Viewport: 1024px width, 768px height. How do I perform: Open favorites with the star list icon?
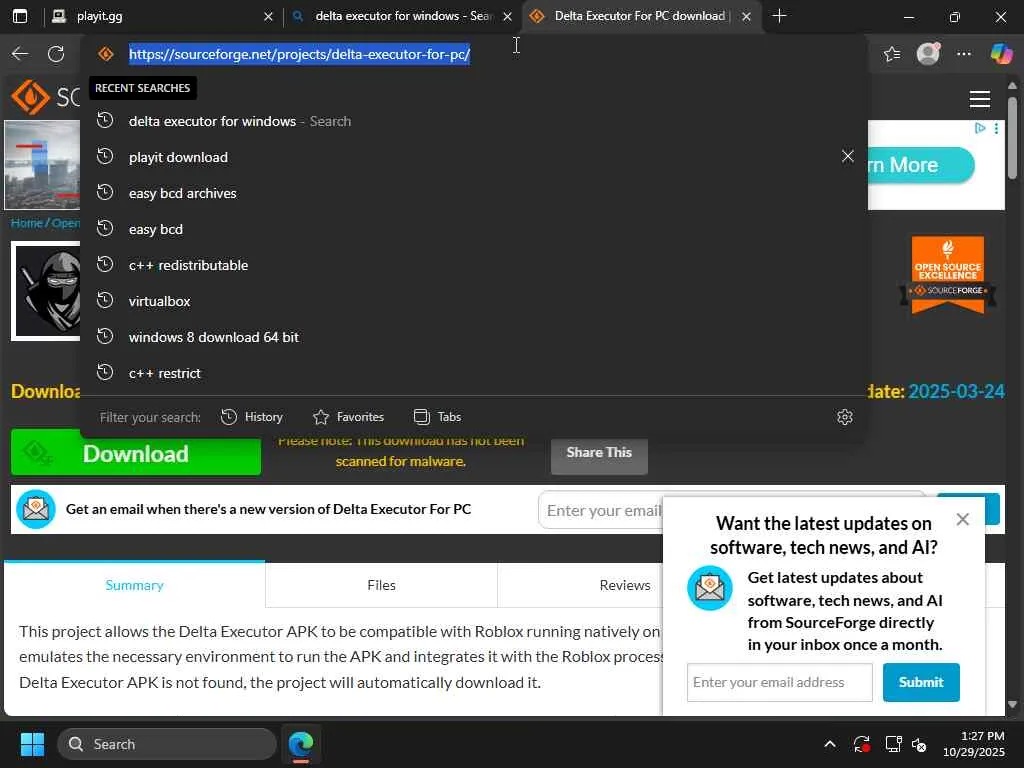pyautogui.click(x=892, y=54)
